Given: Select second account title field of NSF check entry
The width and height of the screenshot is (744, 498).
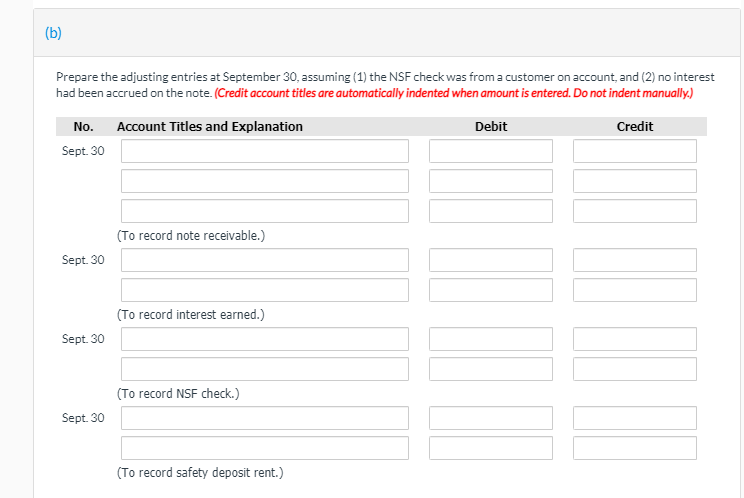Looking at the screenshot, I should point(265,369).
